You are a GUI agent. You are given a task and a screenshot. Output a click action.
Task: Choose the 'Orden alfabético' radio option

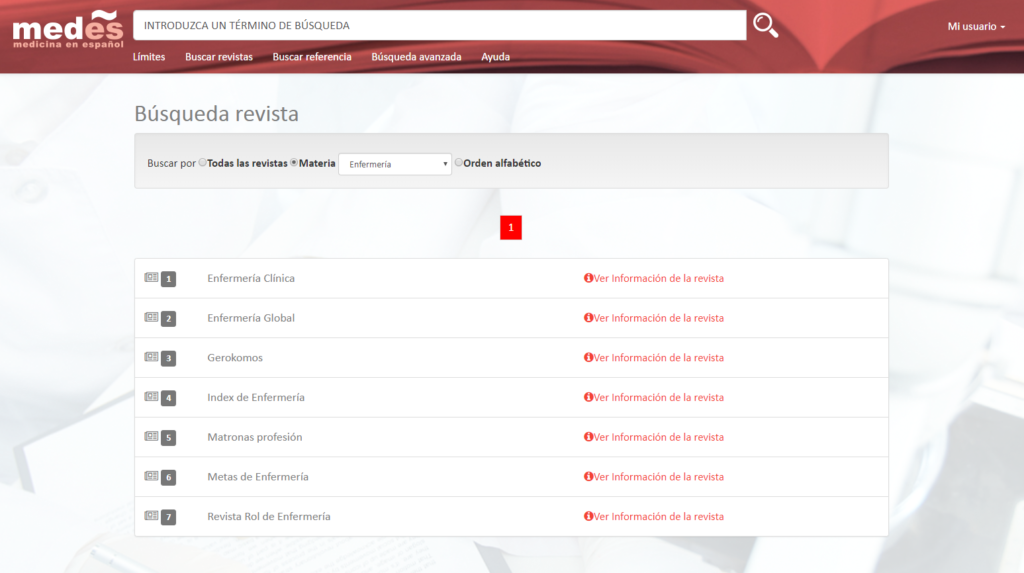coord(459,162)
